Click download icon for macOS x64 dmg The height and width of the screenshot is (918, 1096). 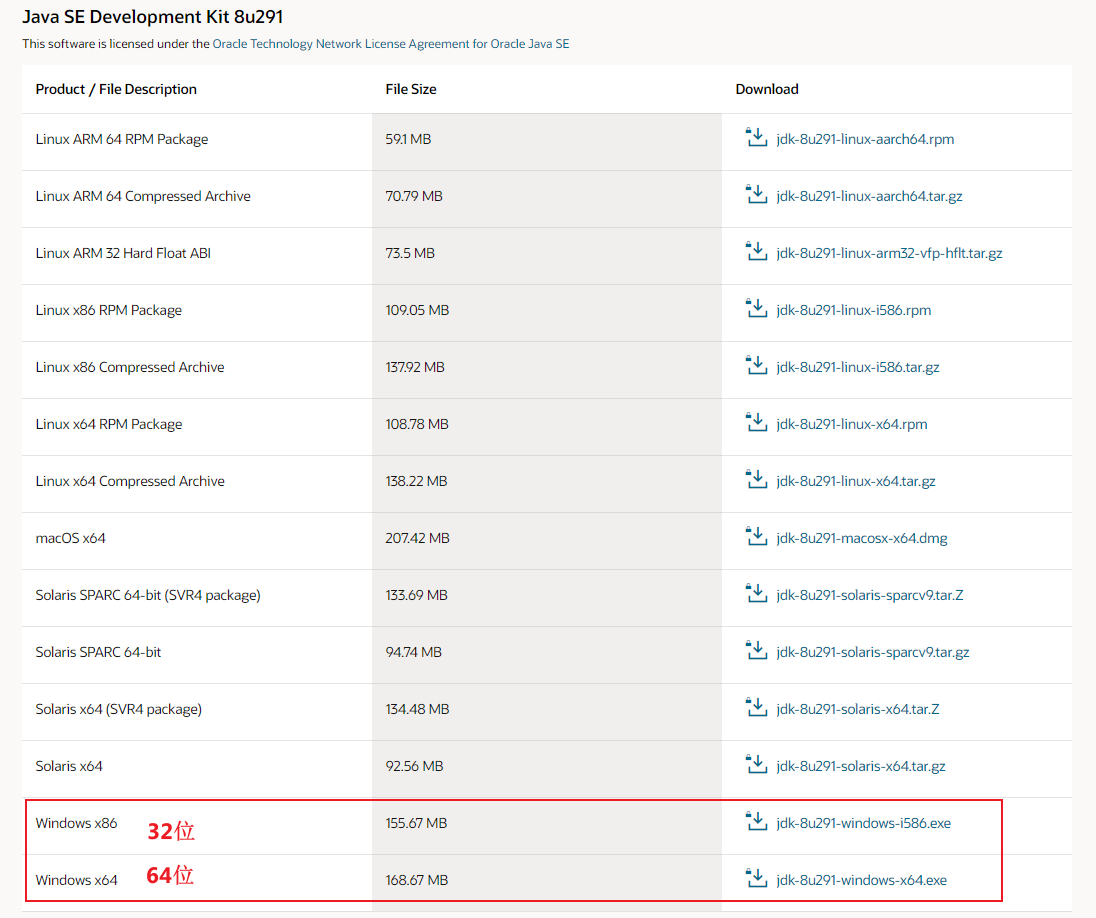756,537
